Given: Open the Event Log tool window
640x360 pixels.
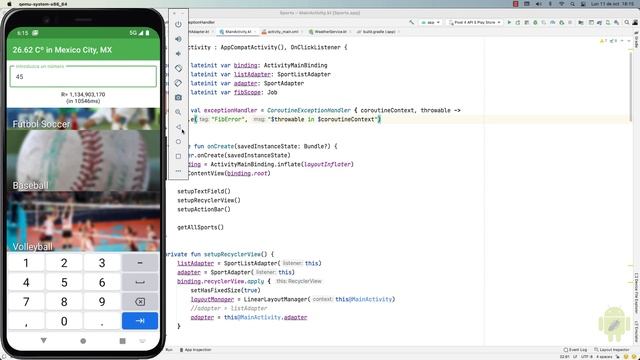Looking at the screenshot, I should (x=575, y=350).
